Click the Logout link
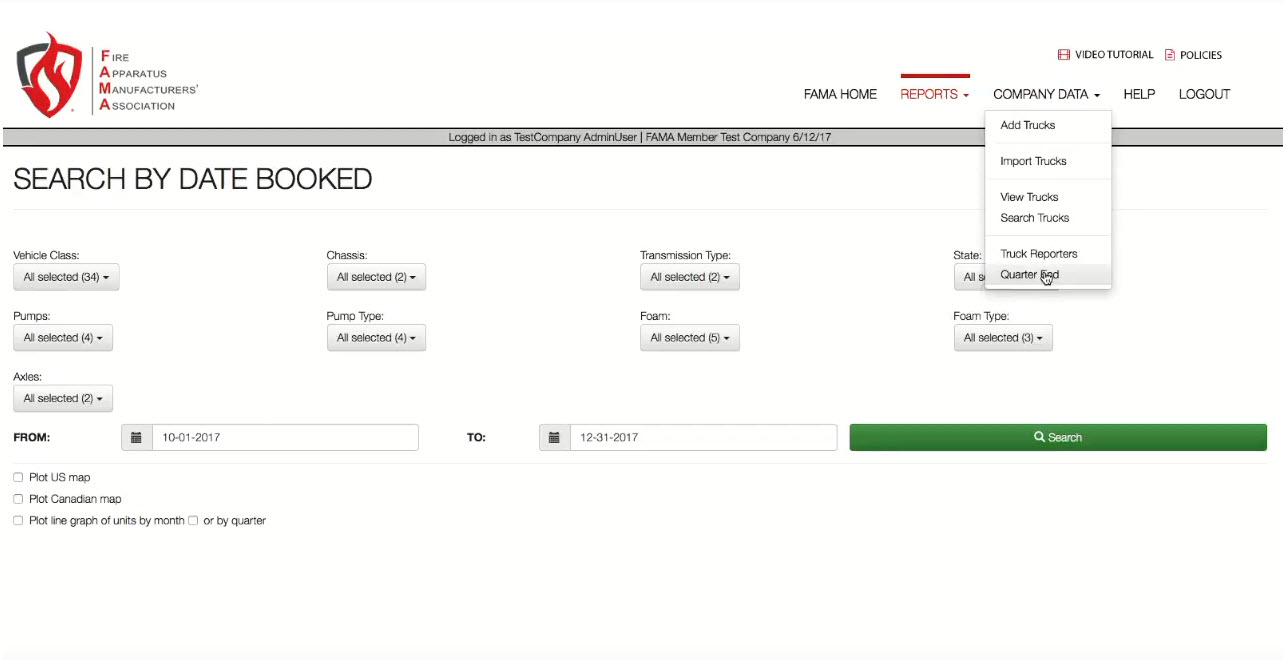The width and height of the screenshot is (1284, 660). click(1204, 94)
